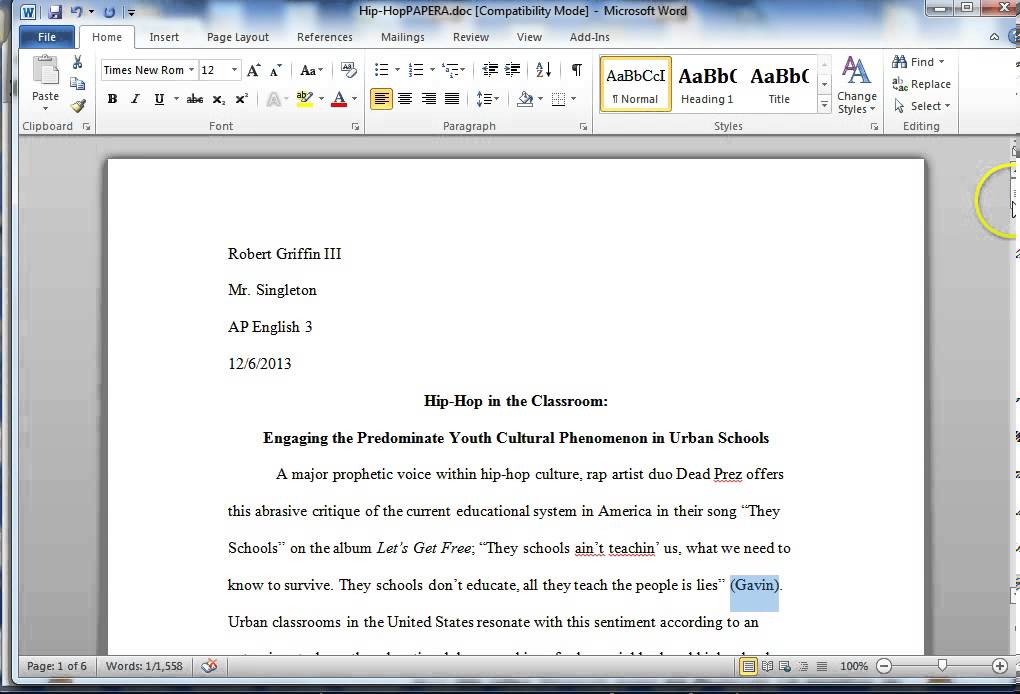Expand the Styles gallery More arrow
The image size is (1020, 694).
[x=824, y=104]
